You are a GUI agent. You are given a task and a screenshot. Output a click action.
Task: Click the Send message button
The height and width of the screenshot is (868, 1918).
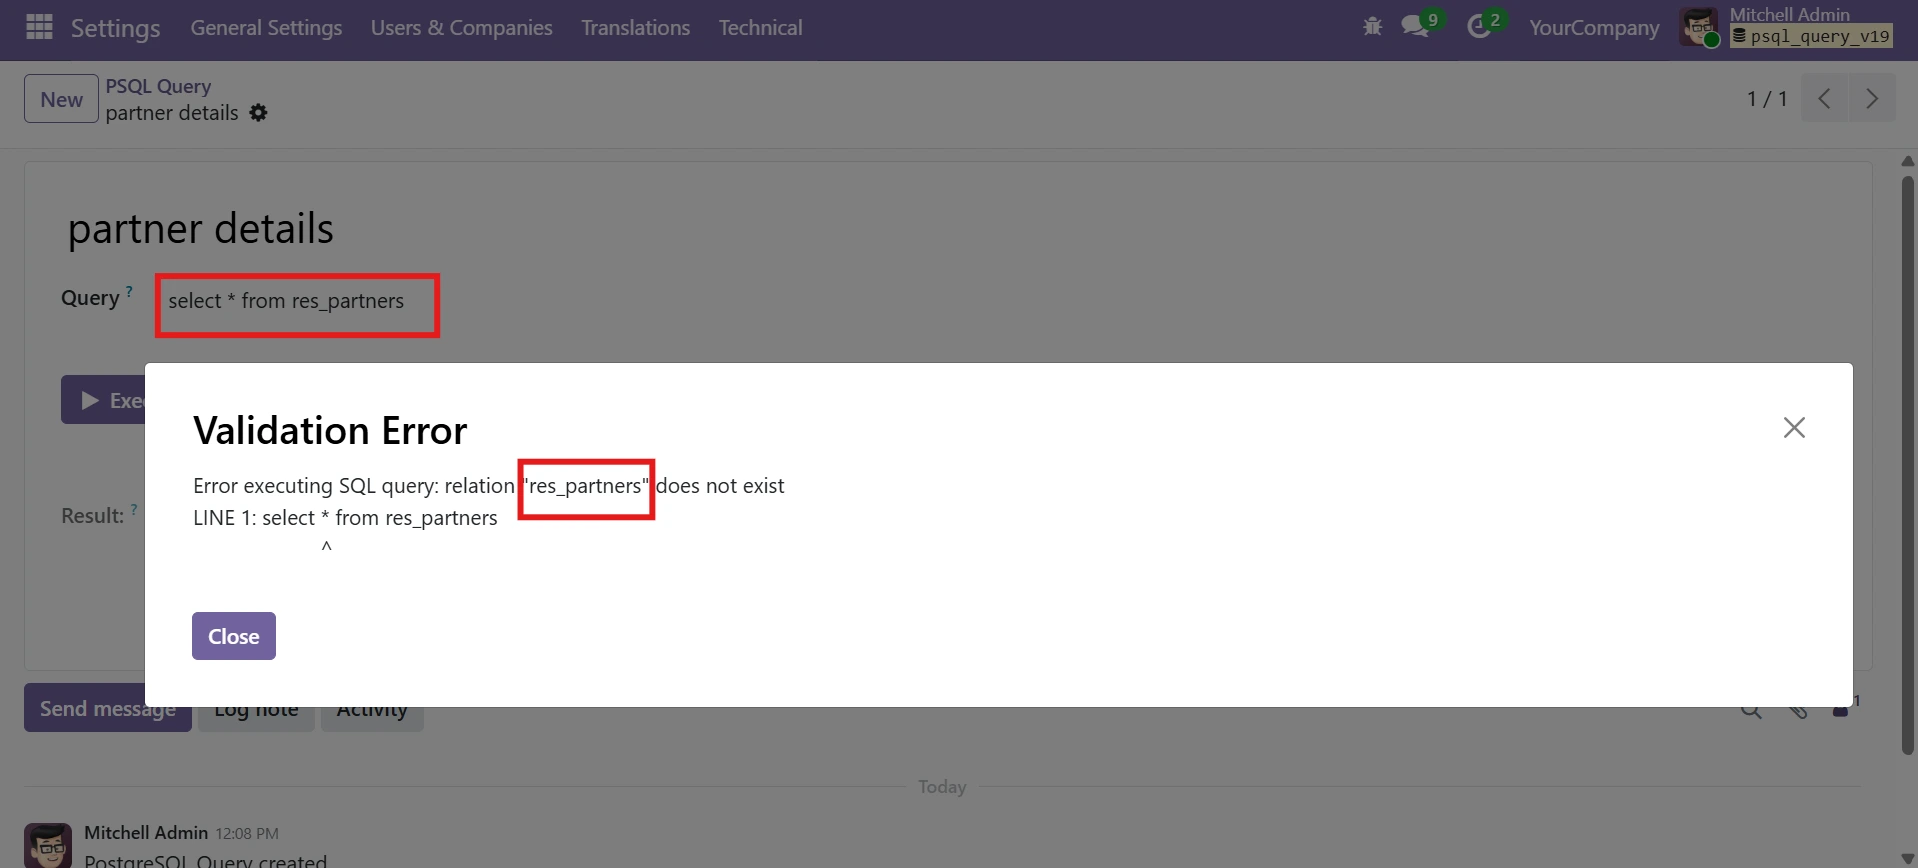(108, 709)
